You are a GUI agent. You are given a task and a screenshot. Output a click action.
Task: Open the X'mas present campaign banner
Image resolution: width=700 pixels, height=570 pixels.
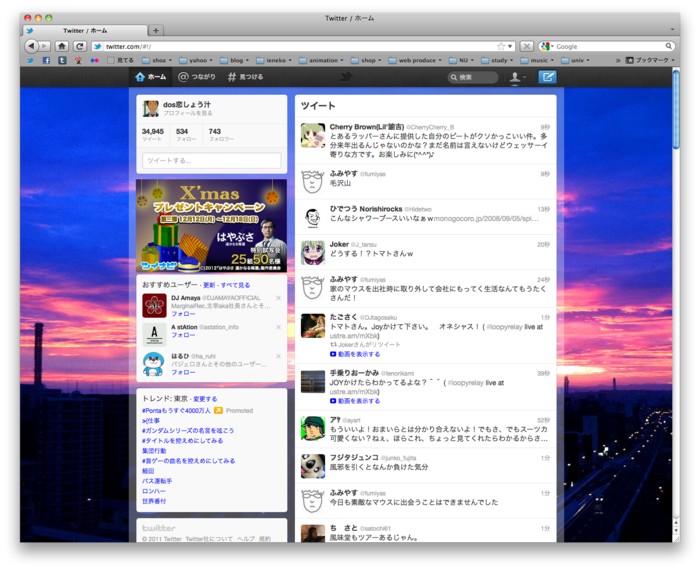coord(212,225)
